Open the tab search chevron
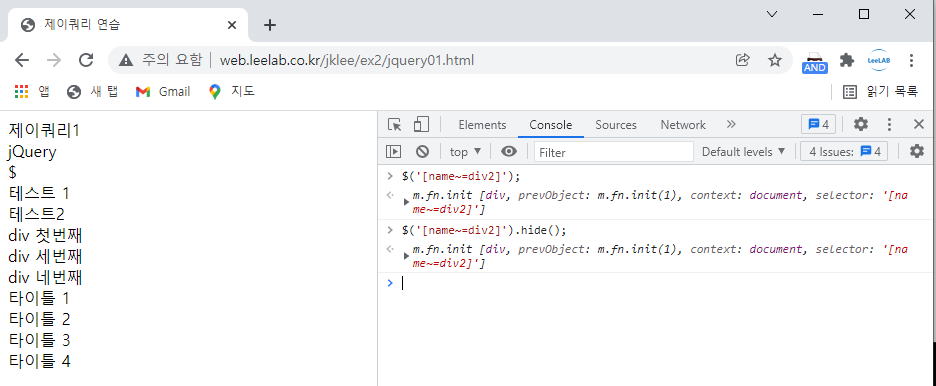 (x=772, y=14)
